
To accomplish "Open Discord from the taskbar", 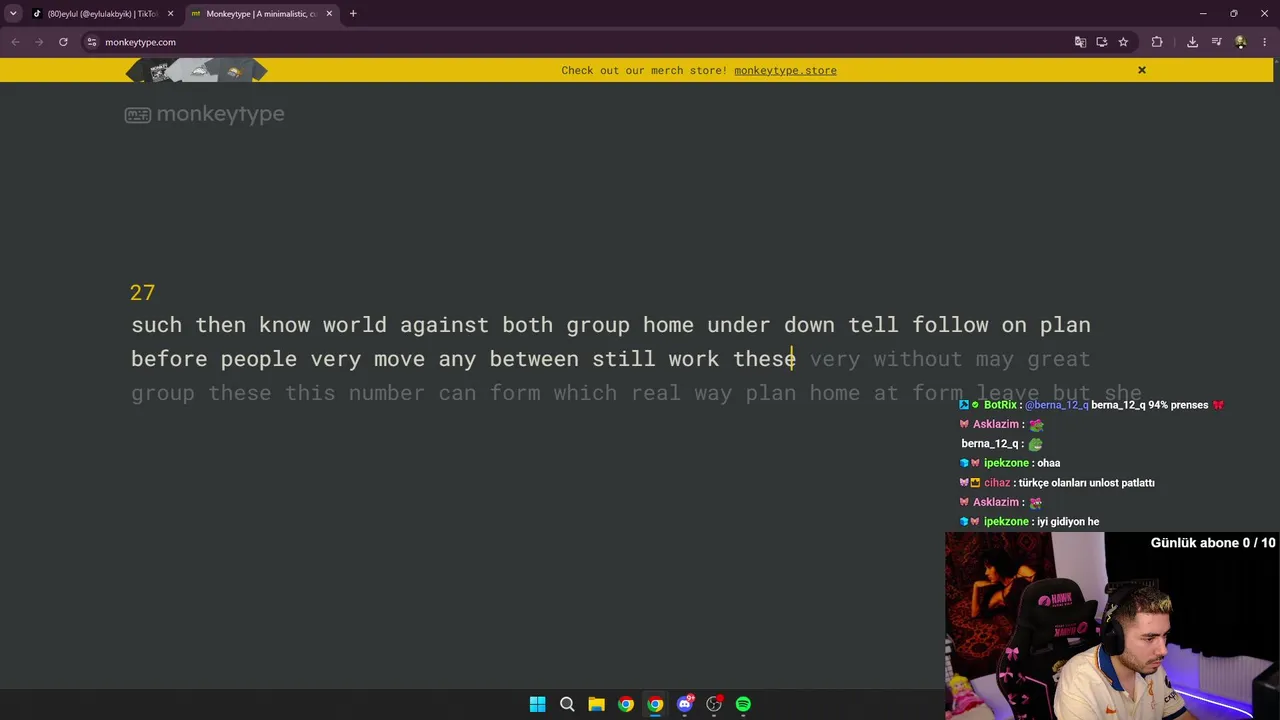I will coord(684,704).
